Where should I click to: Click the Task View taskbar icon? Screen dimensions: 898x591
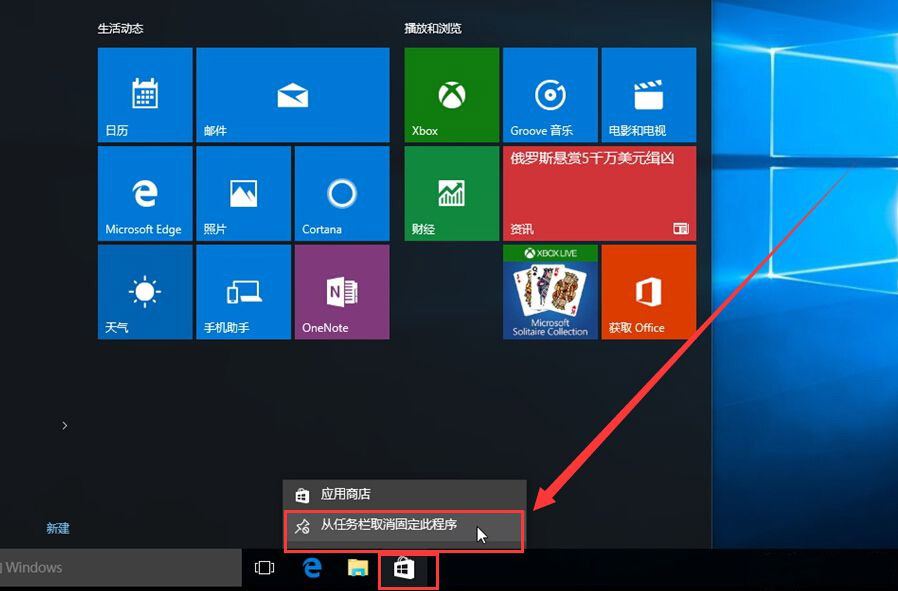[264, 568]
